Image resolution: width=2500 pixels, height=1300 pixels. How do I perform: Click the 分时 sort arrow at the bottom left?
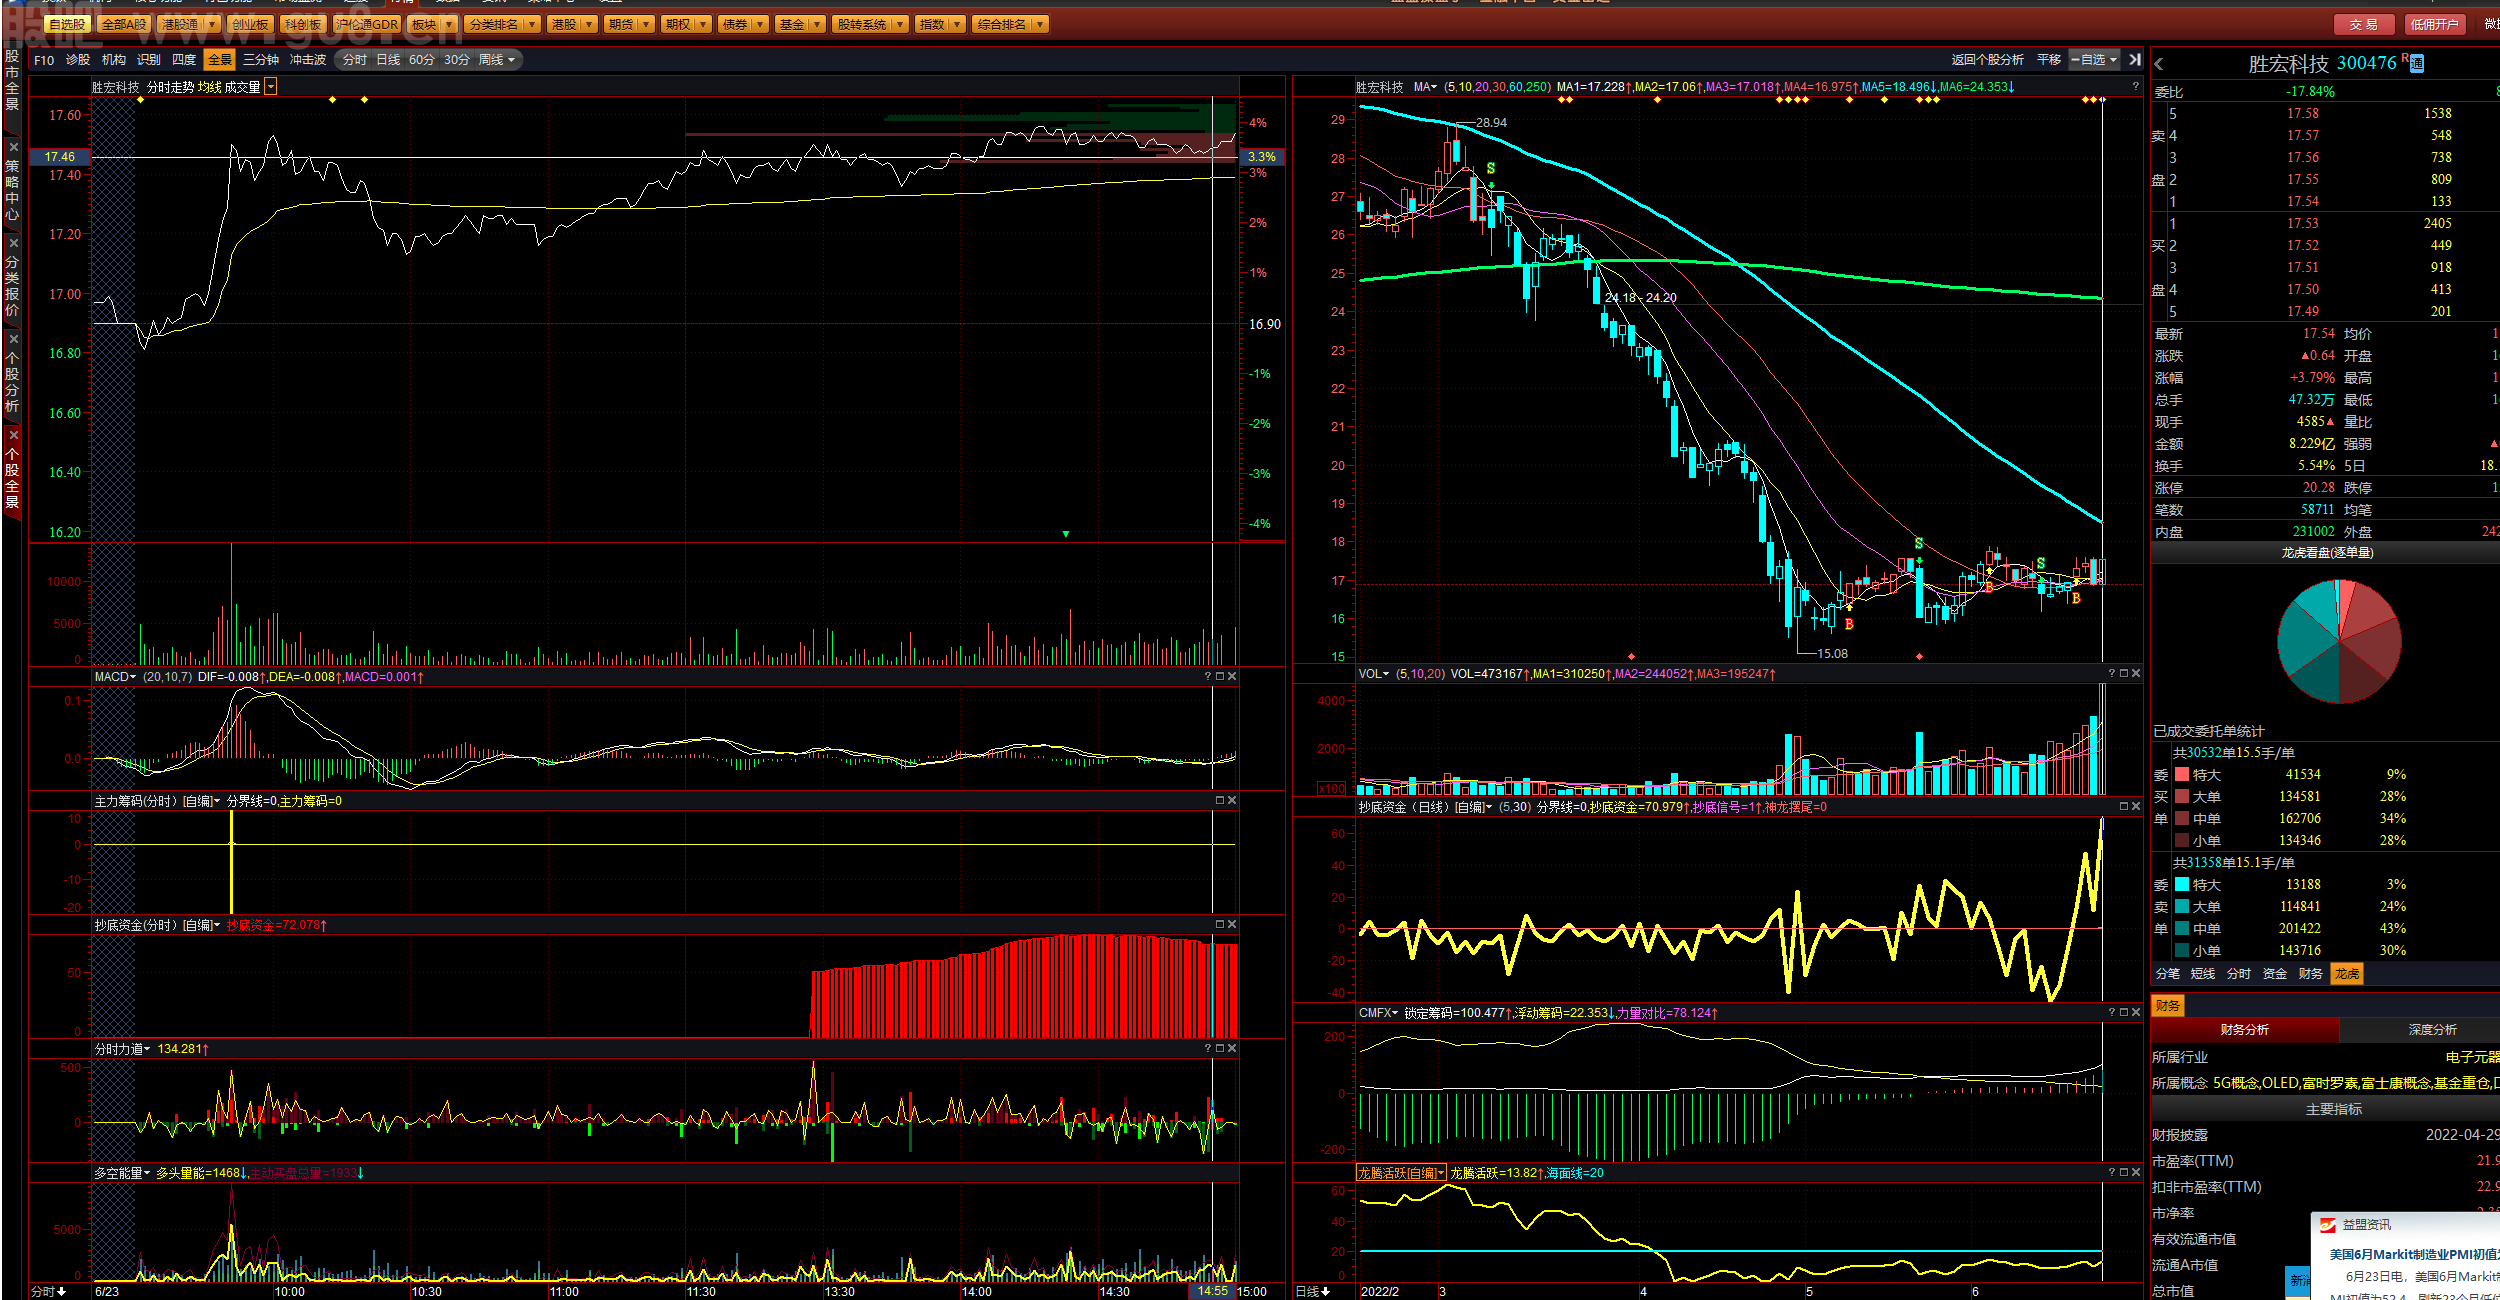coord(61,1292)
